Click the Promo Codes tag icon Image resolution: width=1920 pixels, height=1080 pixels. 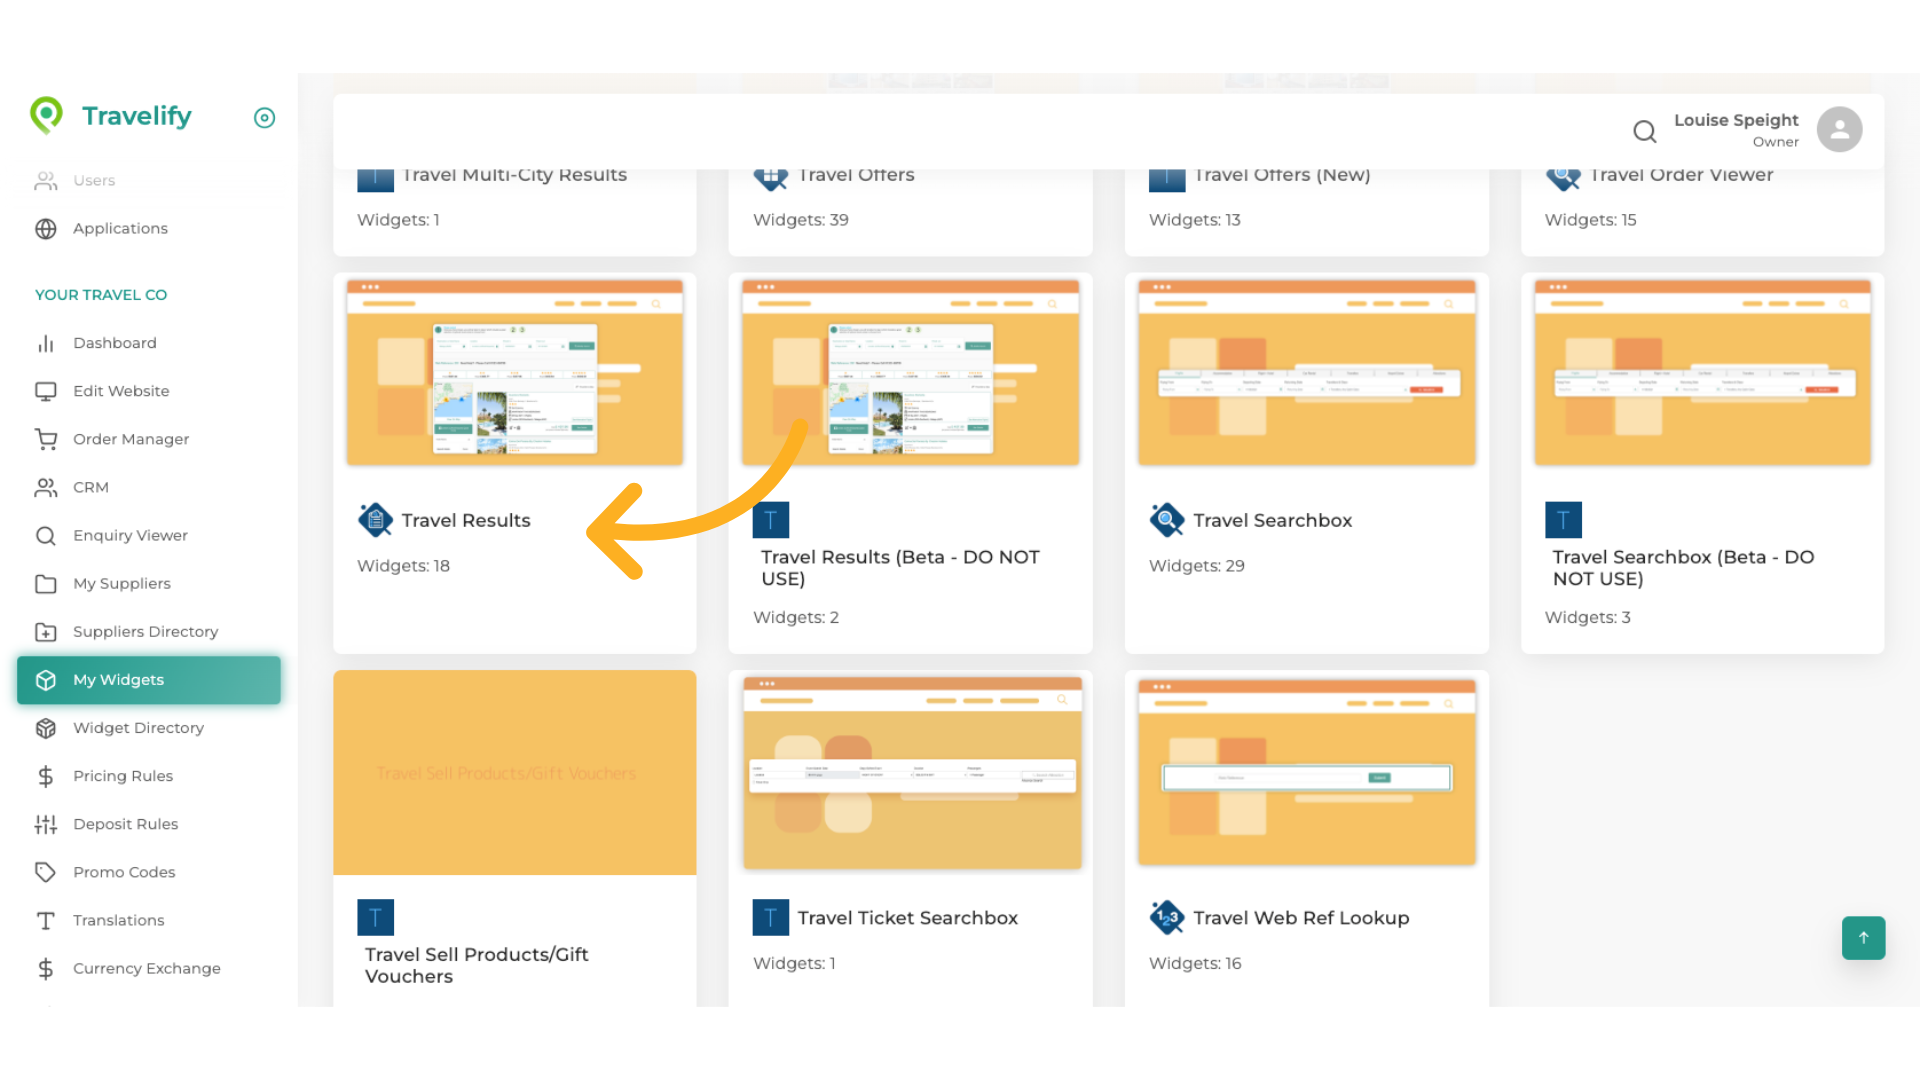(46, 872)
